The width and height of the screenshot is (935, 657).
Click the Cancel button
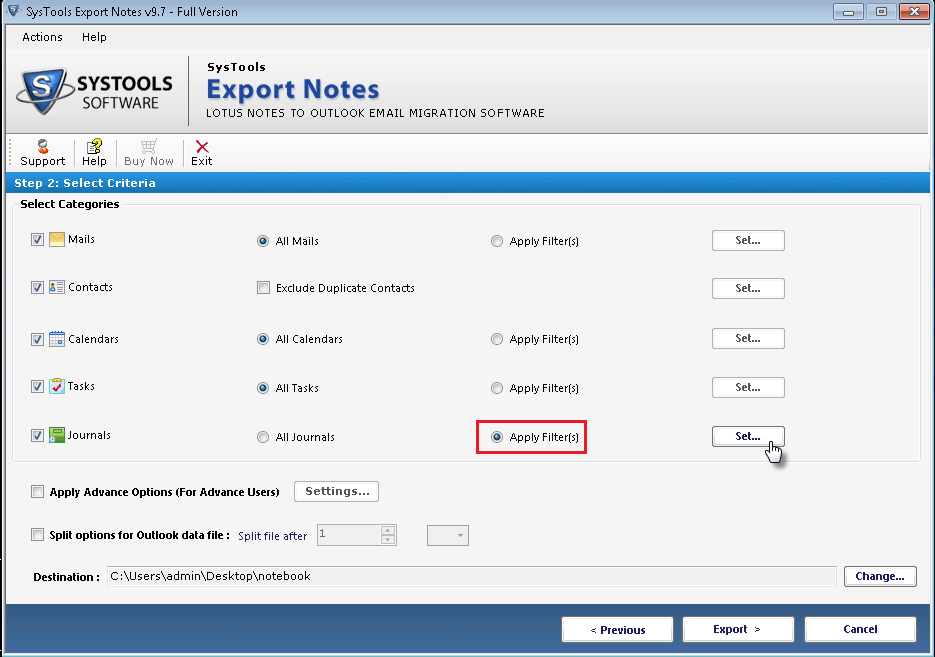tap(860, 630)
